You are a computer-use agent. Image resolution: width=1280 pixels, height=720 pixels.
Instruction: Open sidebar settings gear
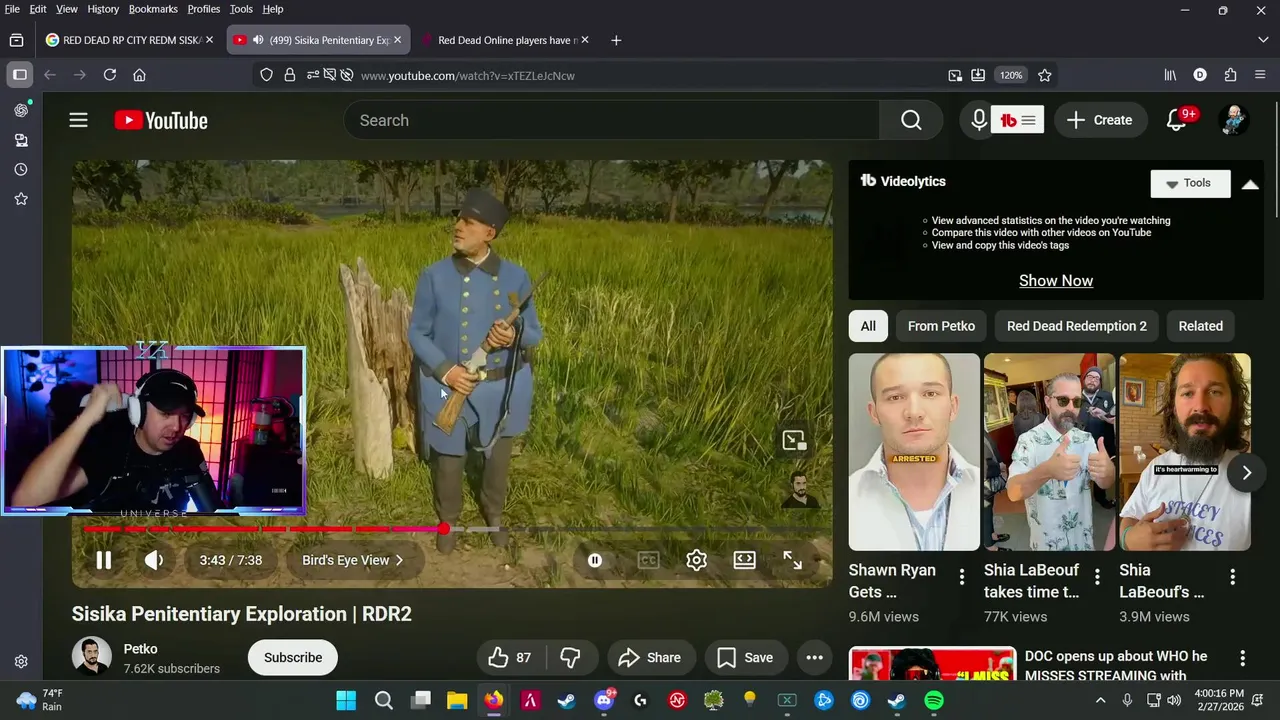point(21,661)
